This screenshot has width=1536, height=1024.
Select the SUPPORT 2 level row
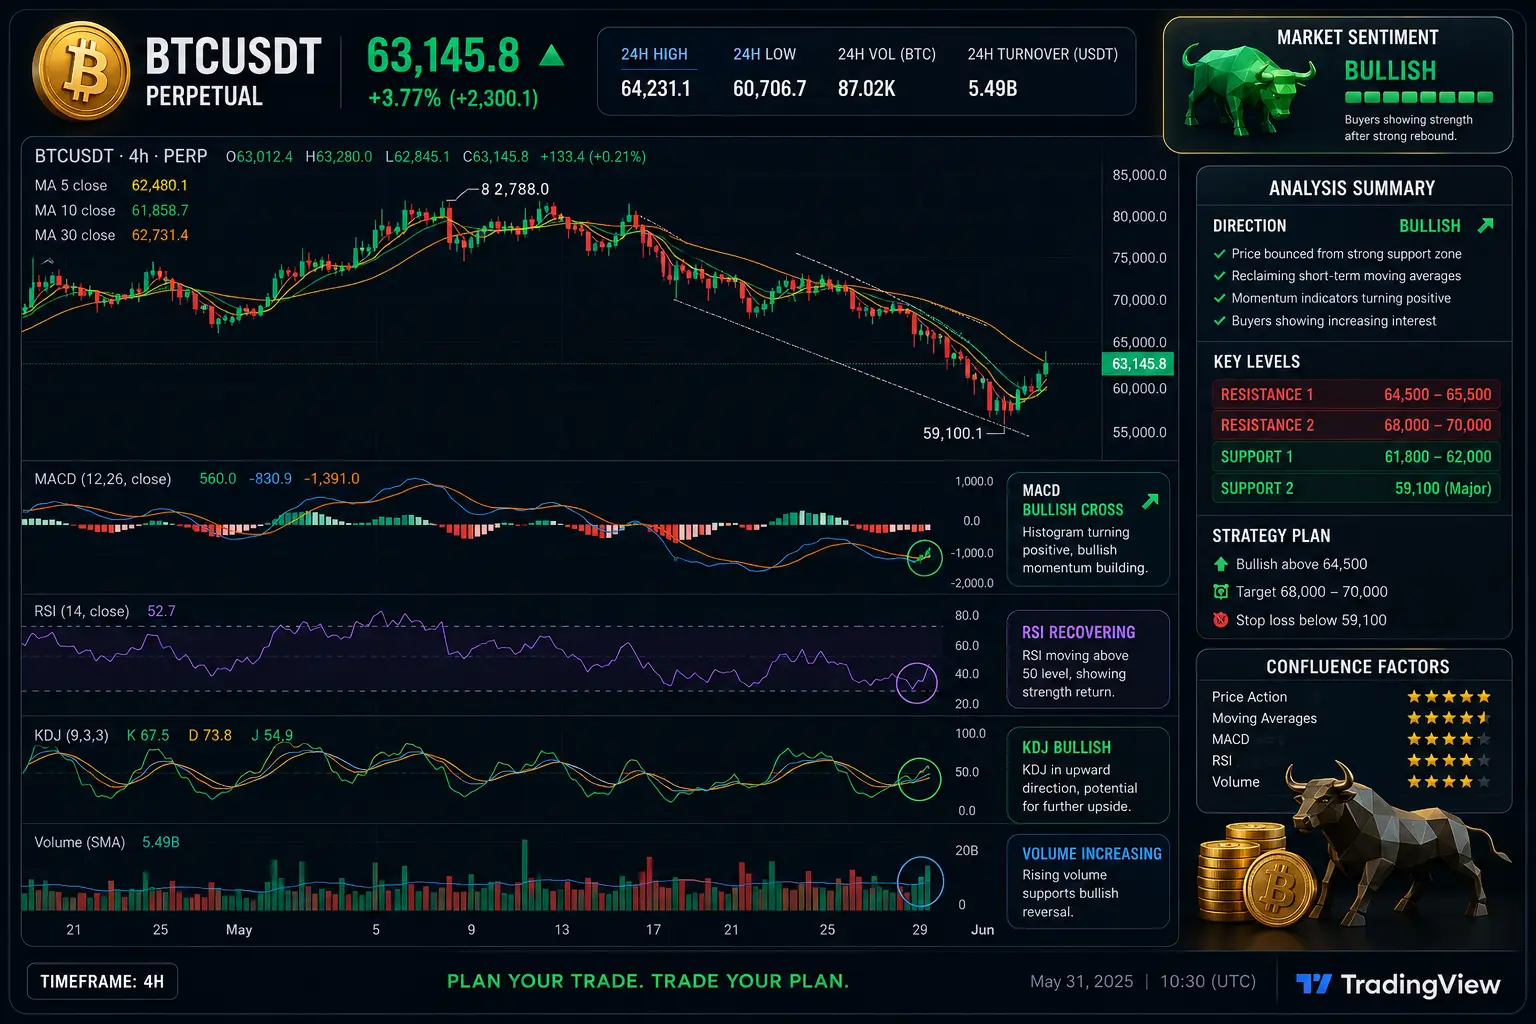[1356, 489]
